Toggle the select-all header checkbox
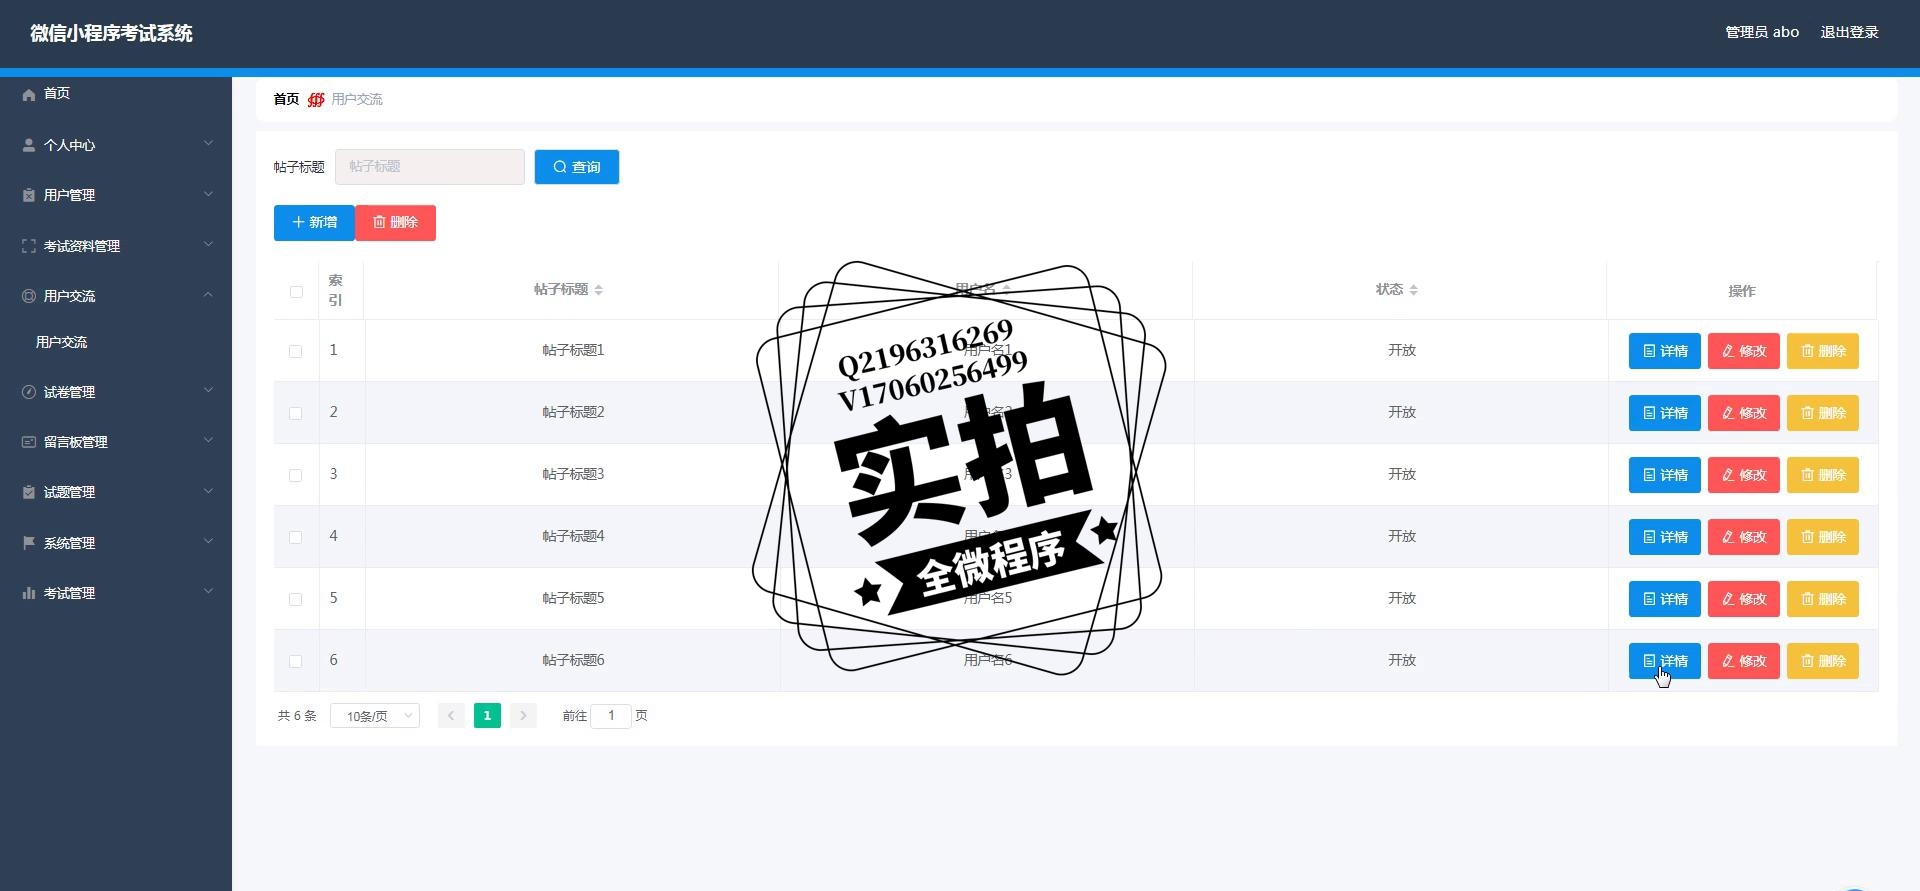 296,292
